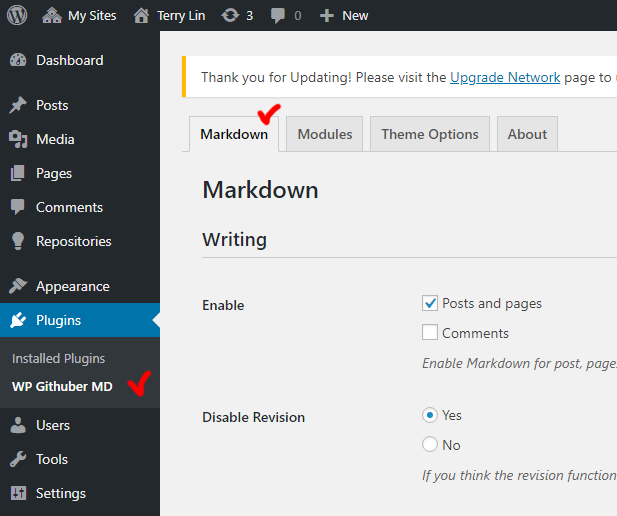
Task: Click the Posts pushpin icon
Action: [x=18, y=105]
